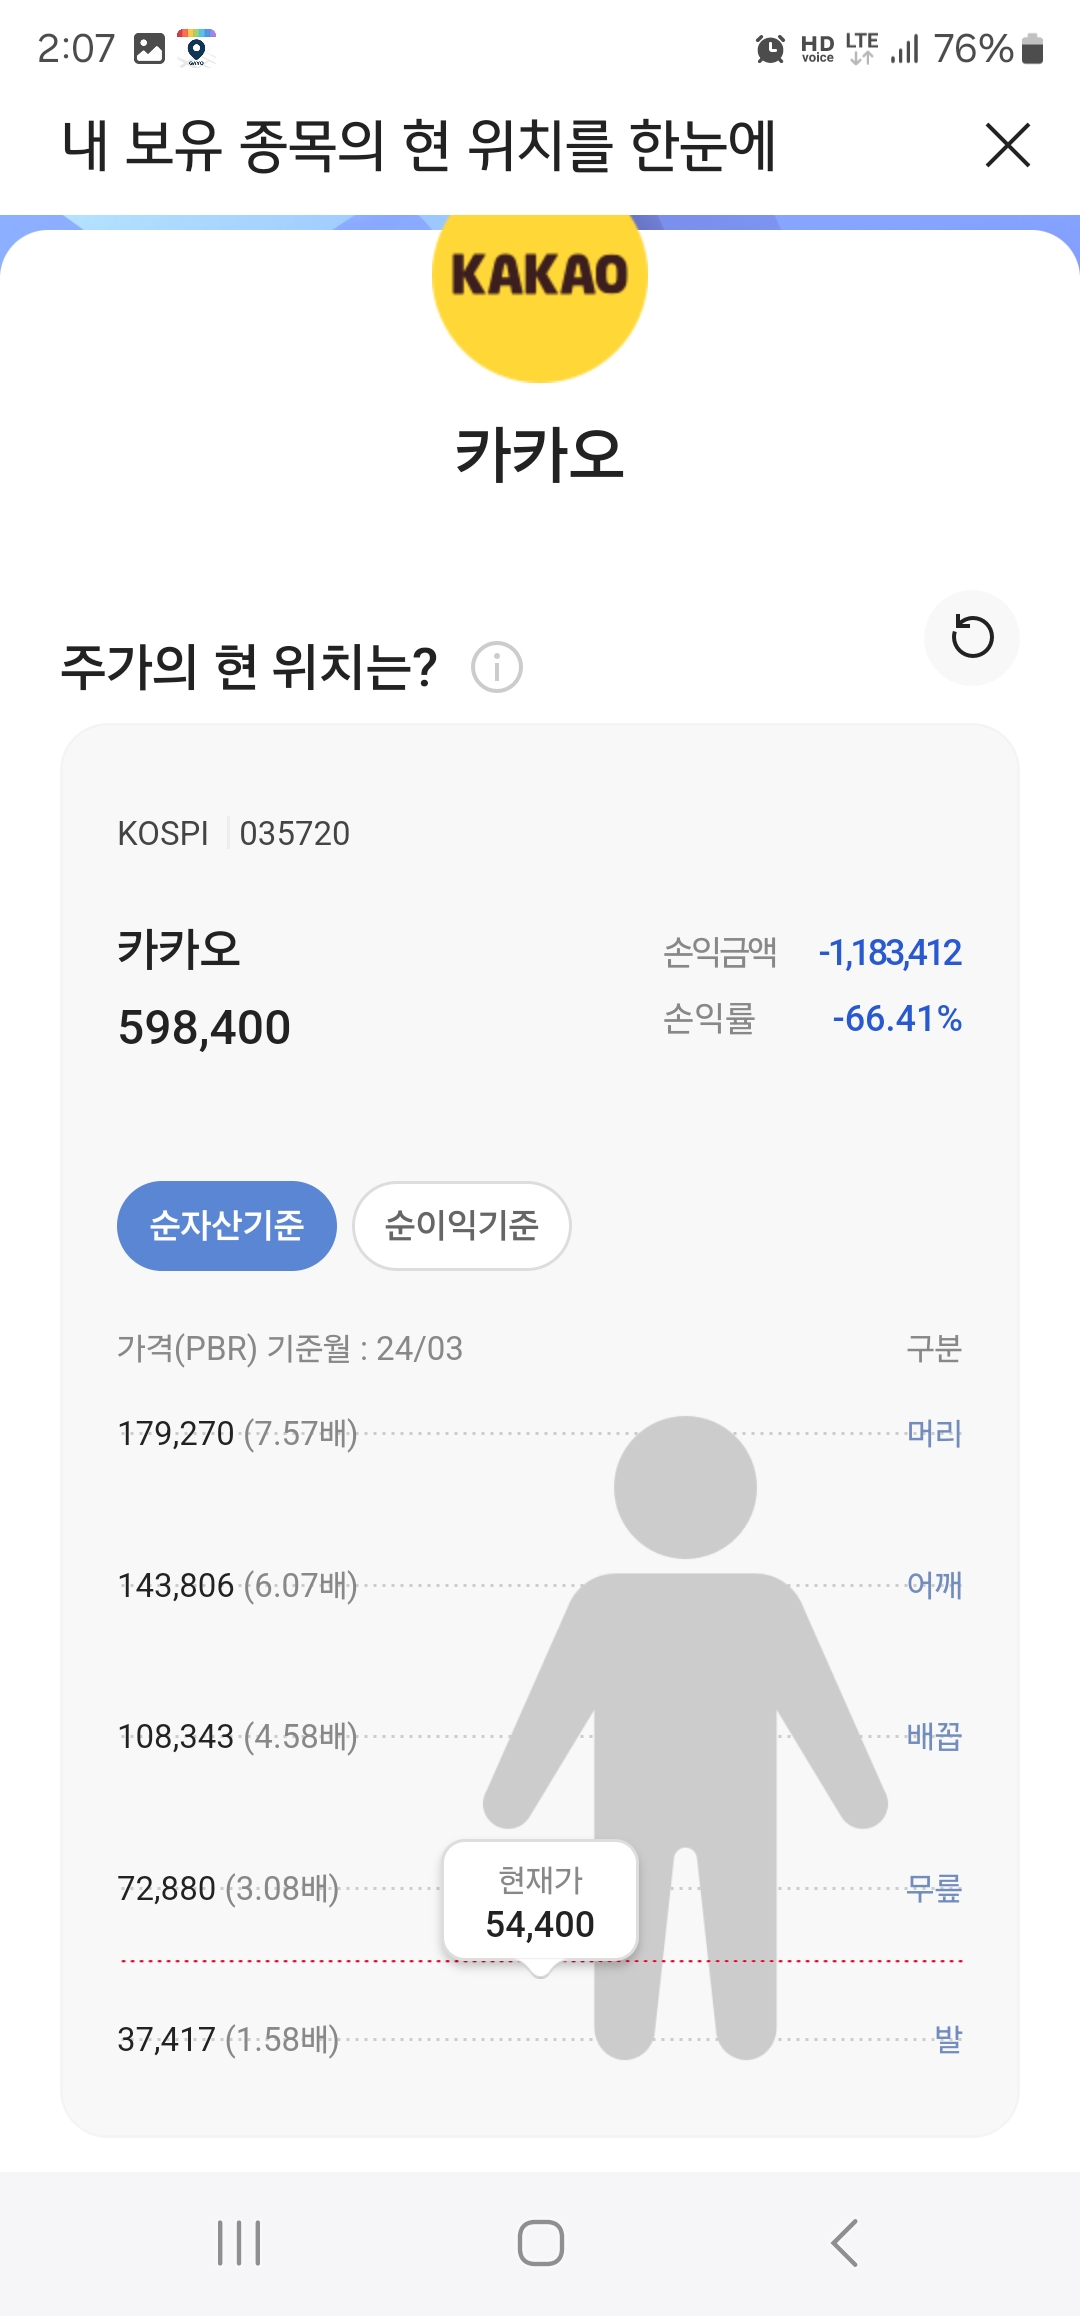The height and width of the screenshot is (2316, 1080).
Task: Expand details for the 어깨 price level
Action: [936, 1588]
